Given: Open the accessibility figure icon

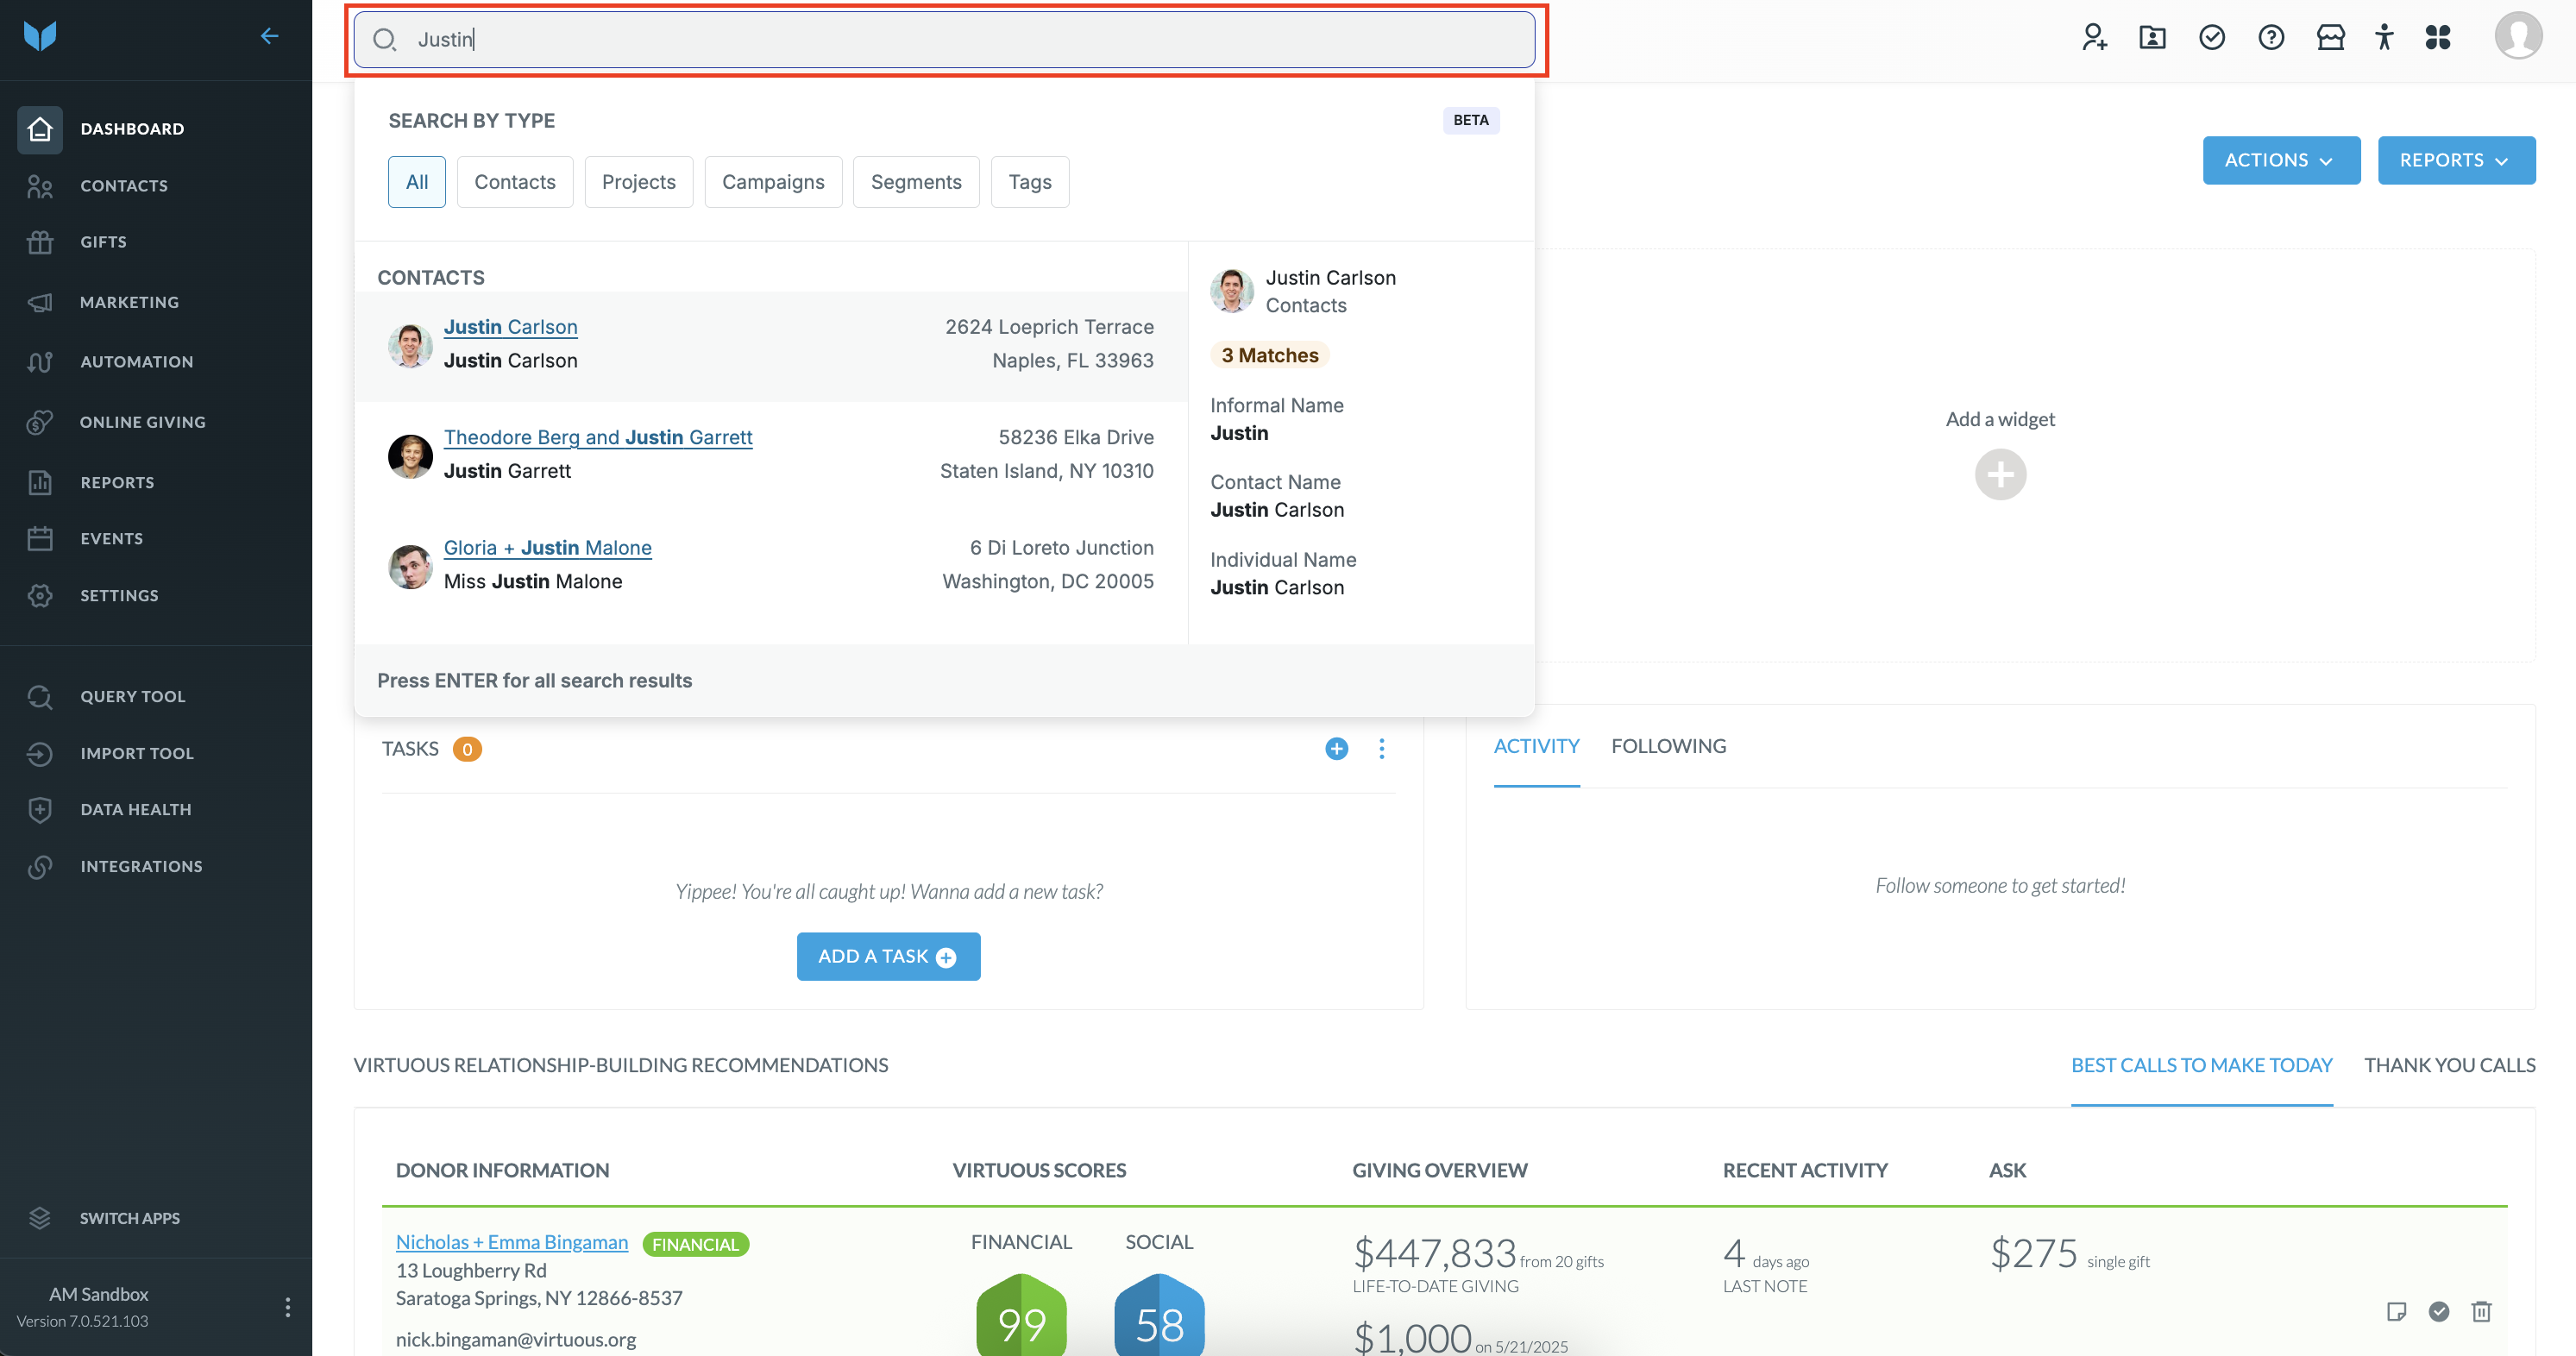Looking at the screenshot, I should [x=2384, y=38].
